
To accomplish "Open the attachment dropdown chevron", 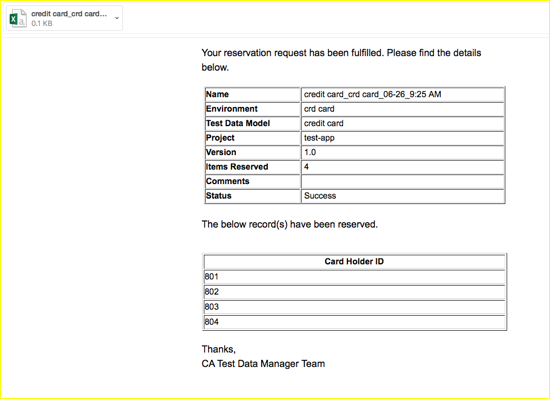I will tap(117, 18).
